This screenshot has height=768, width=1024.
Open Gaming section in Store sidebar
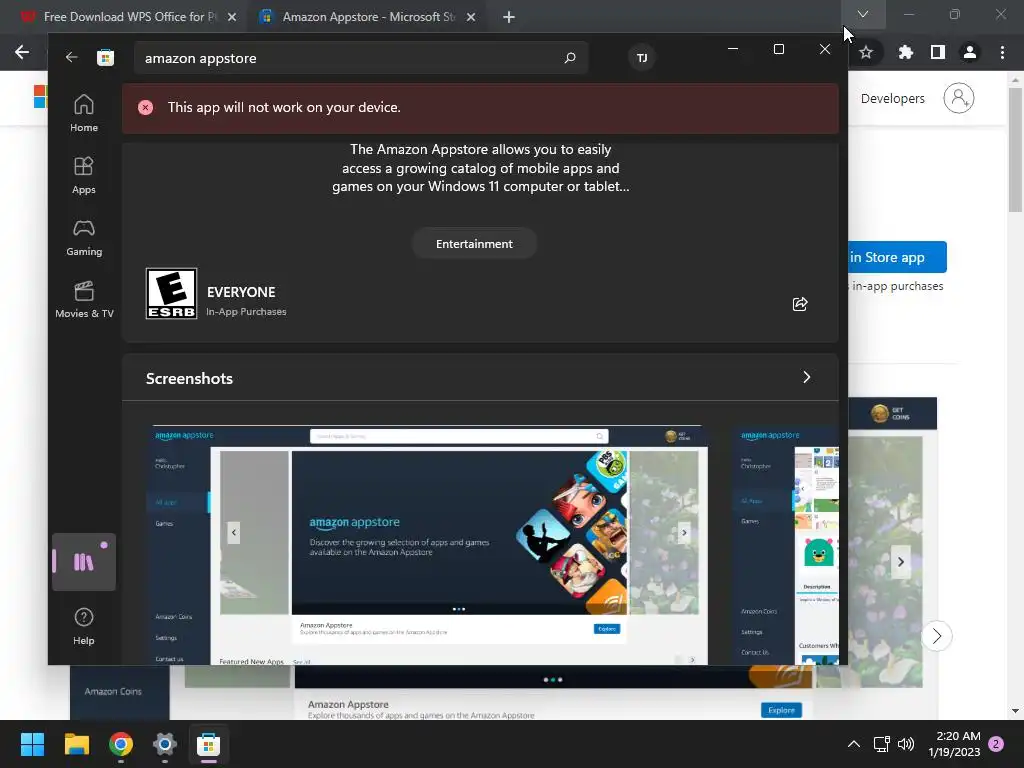84,237
